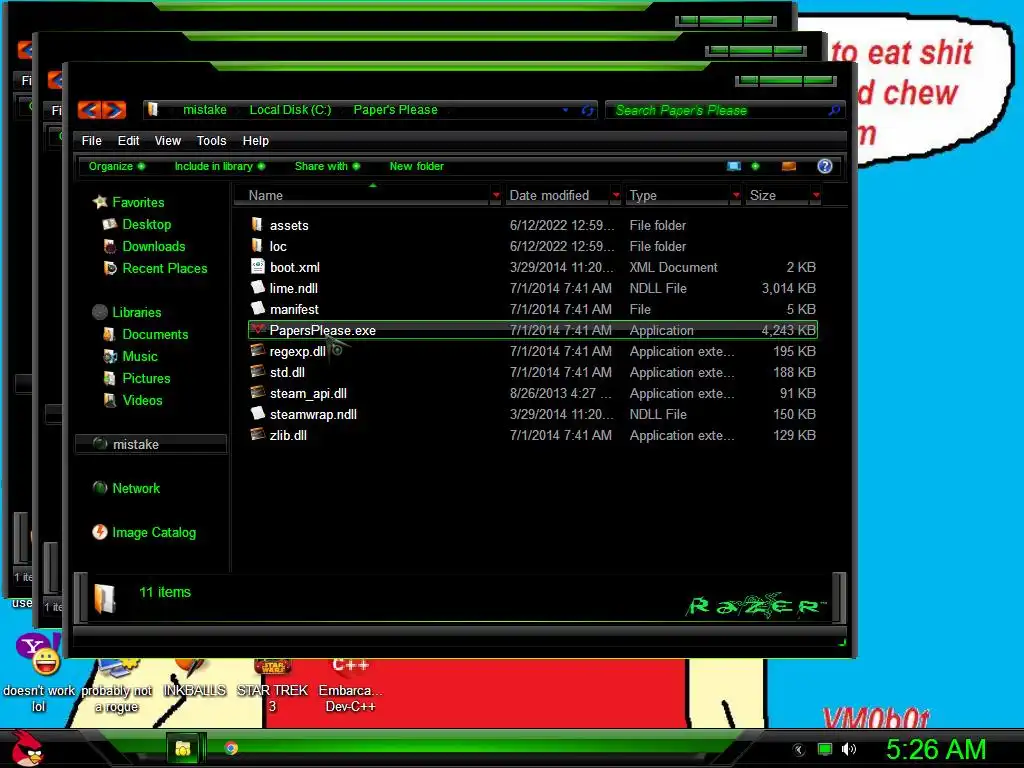1024x768 pixels.
Task: Open the Tools menu
Action: click(212, 140)
